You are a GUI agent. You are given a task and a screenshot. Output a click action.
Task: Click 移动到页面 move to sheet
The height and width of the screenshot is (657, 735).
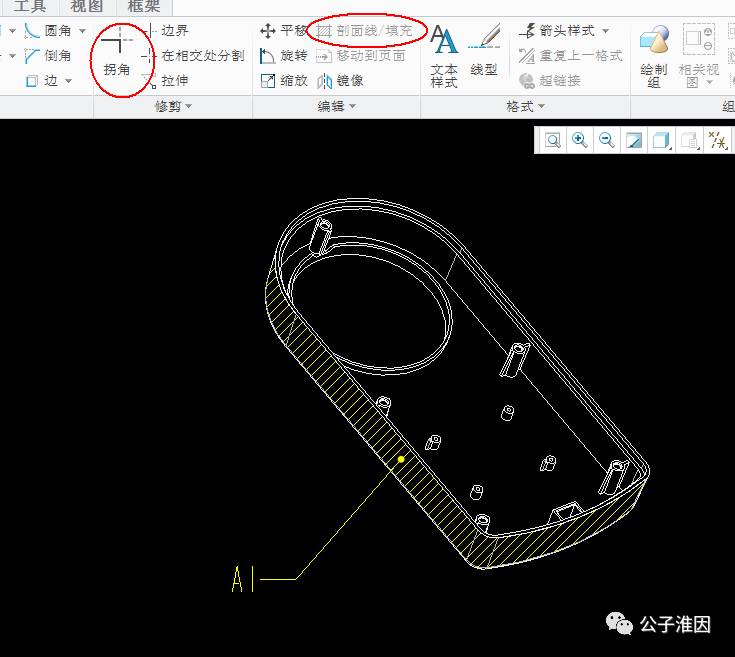coord(360,56)
